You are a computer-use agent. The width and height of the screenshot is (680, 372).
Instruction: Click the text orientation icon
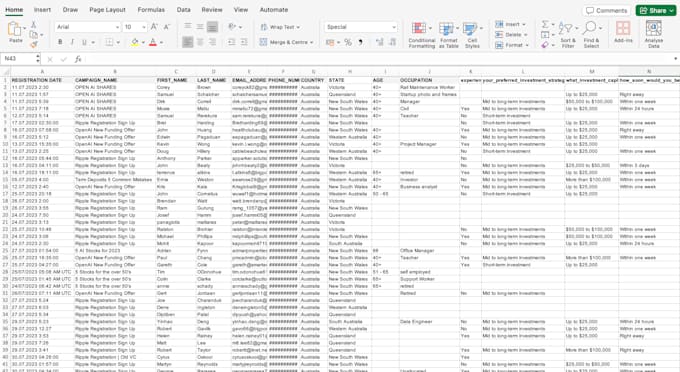[x=232, y=27]
